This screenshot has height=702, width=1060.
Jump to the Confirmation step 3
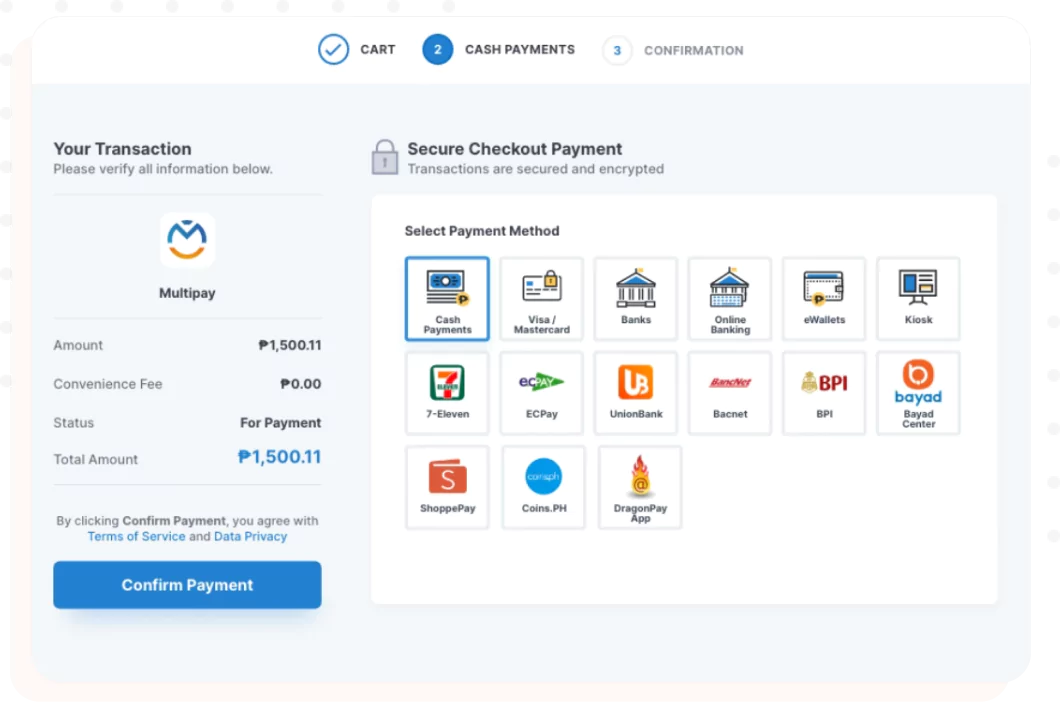coord(673,50)
